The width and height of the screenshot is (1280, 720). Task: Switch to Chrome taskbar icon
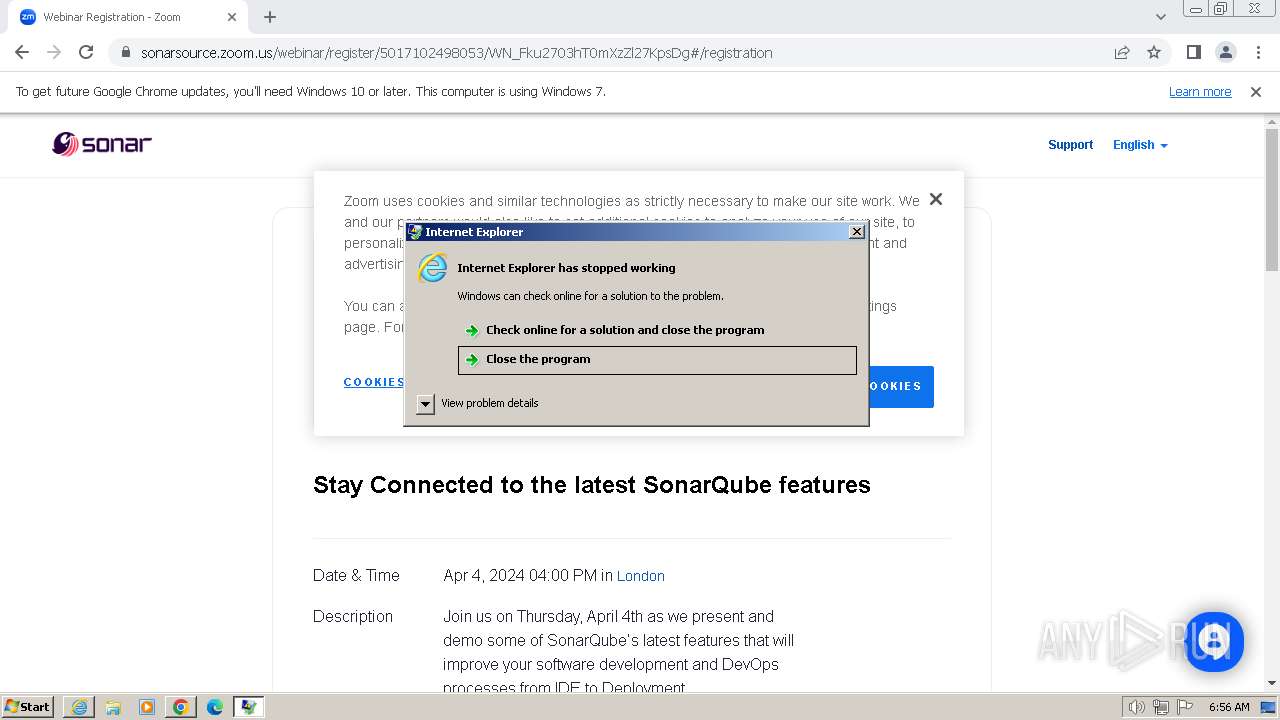[x=181, y=707]
